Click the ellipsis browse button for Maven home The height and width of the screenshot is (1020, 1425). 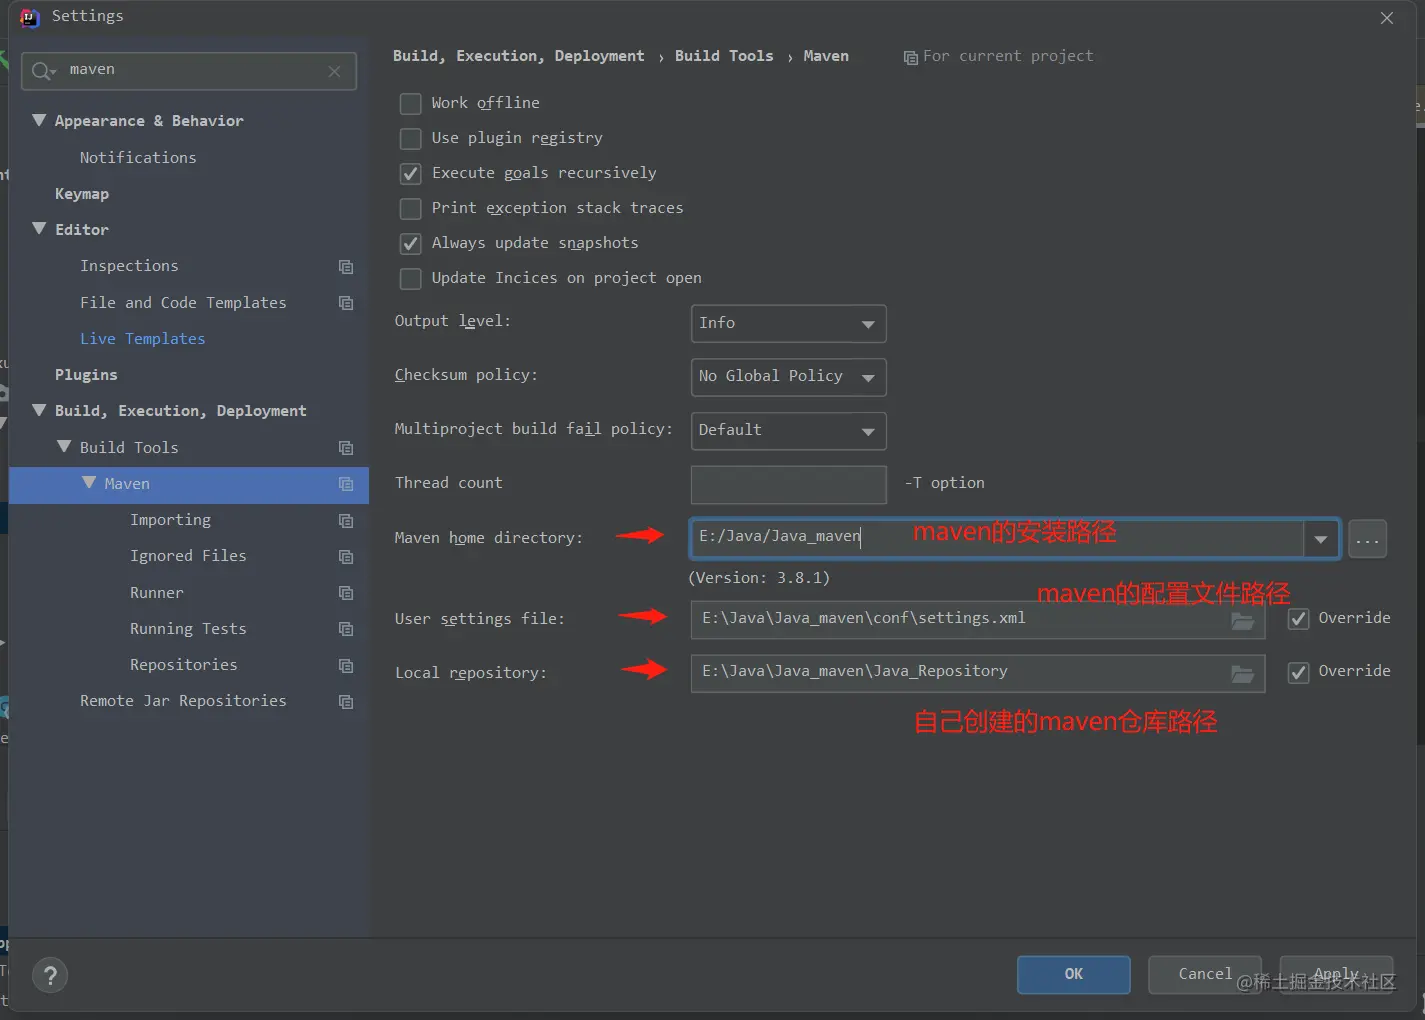click(1367, 540)
